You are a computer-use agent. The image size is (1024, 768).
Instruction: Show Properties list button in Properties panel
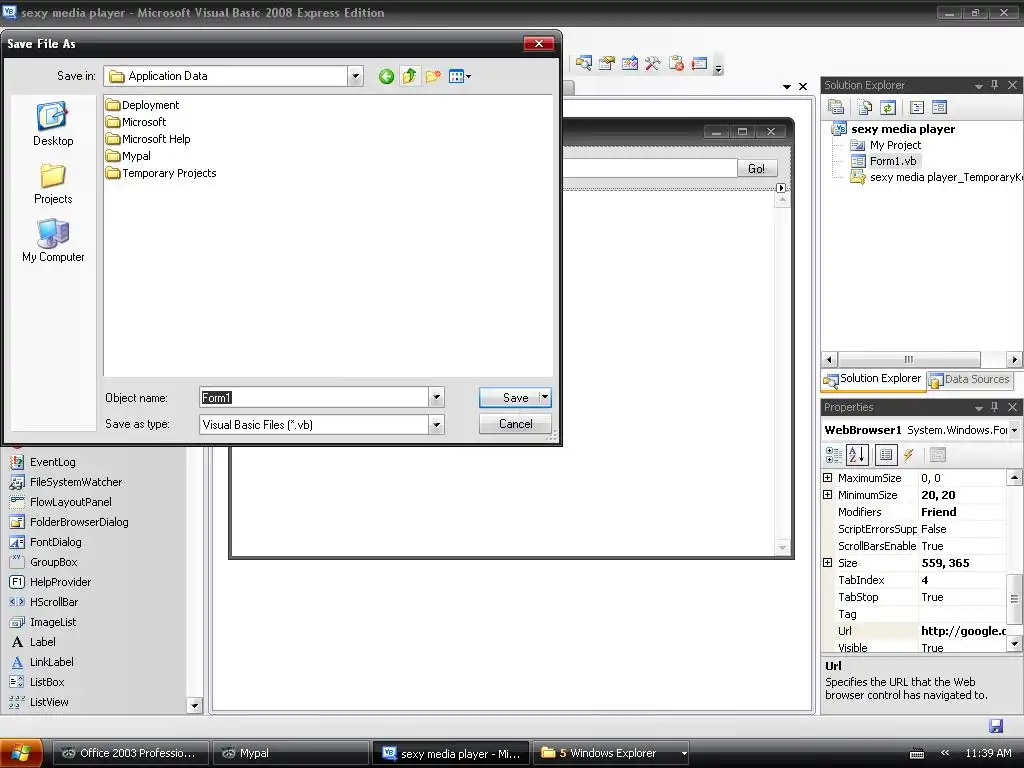click(x=886, y=455)
